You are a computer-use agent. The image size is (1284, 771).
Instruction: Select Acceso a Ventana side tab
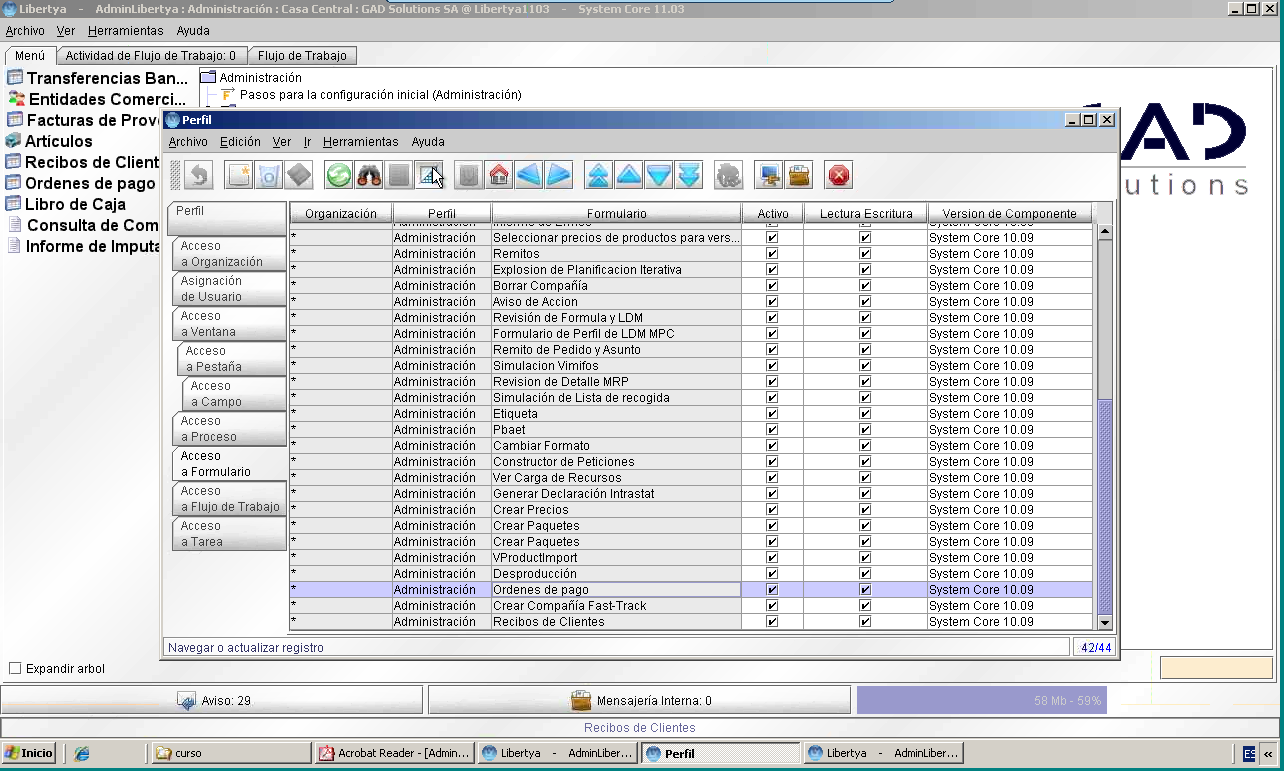click(x=229, y=324)
